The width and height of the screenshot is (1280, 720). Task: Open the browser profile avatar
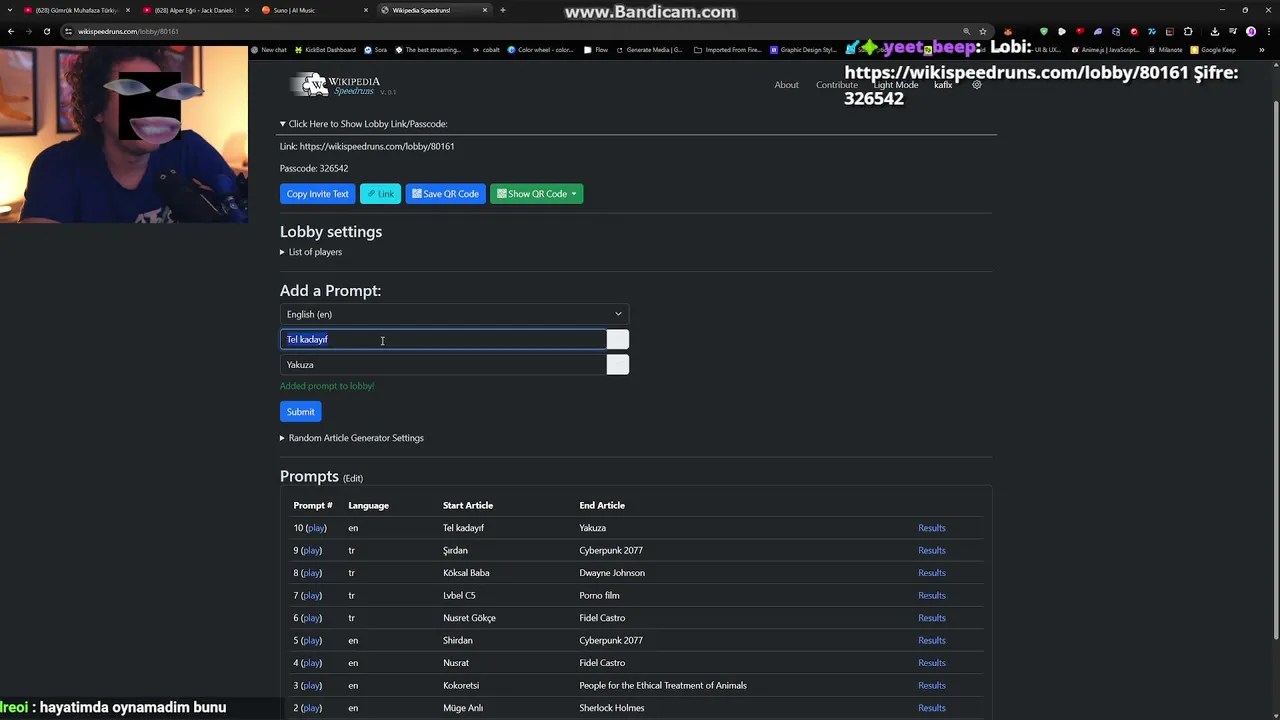pyautogui.click(x=1251, y=31)
